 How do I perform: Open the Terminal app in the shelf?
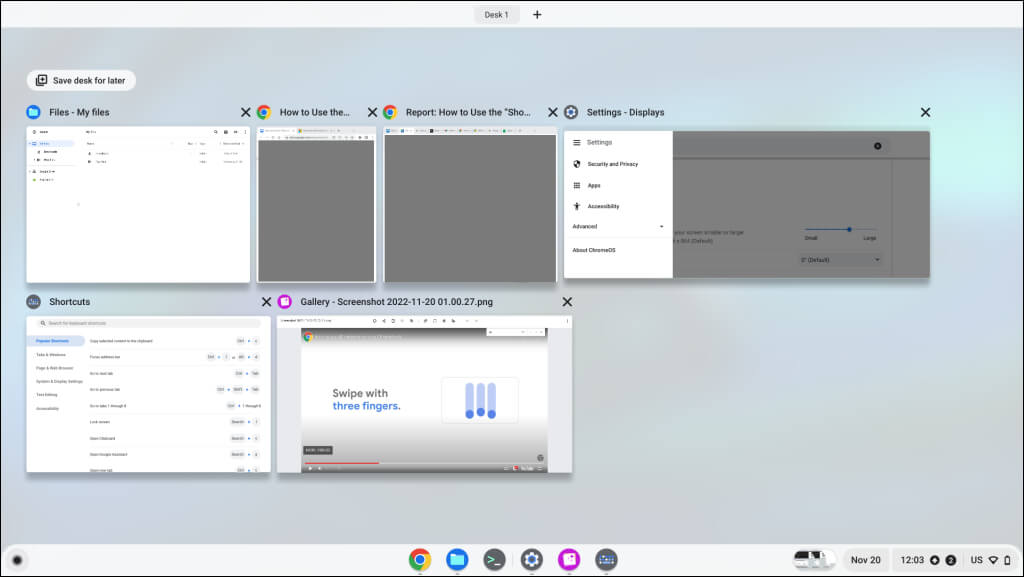[494, 560]
